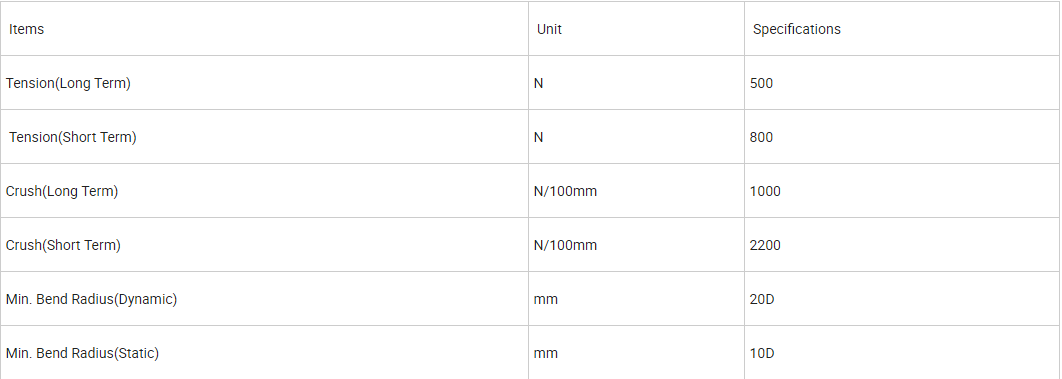Viewport: 1062px width, 379px height.
Task: Select the Crush(Short Term) cell
Action: (x=264, y=245)
